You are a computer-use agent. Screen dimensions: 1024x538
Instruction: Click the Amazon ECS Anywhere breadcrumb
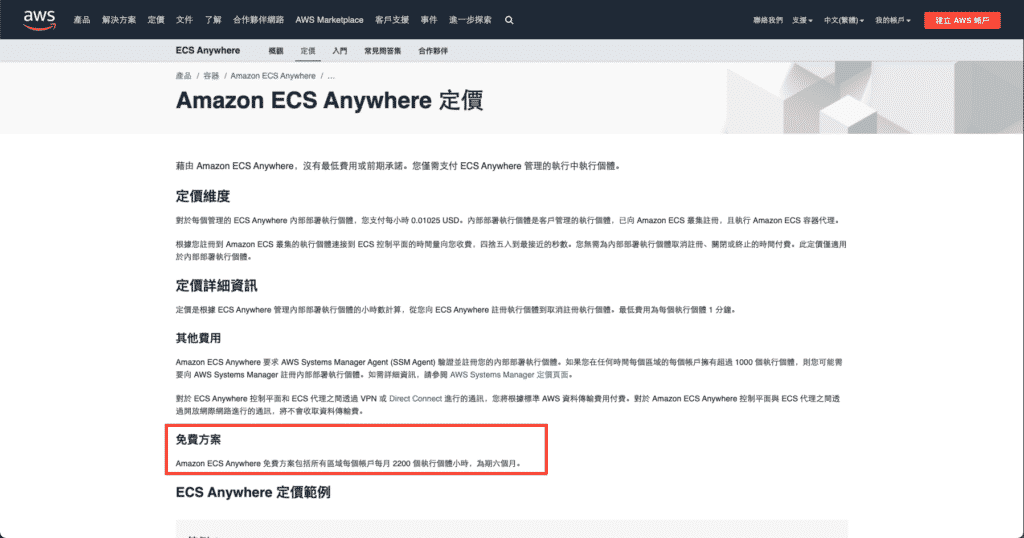[x=273, y=76]
